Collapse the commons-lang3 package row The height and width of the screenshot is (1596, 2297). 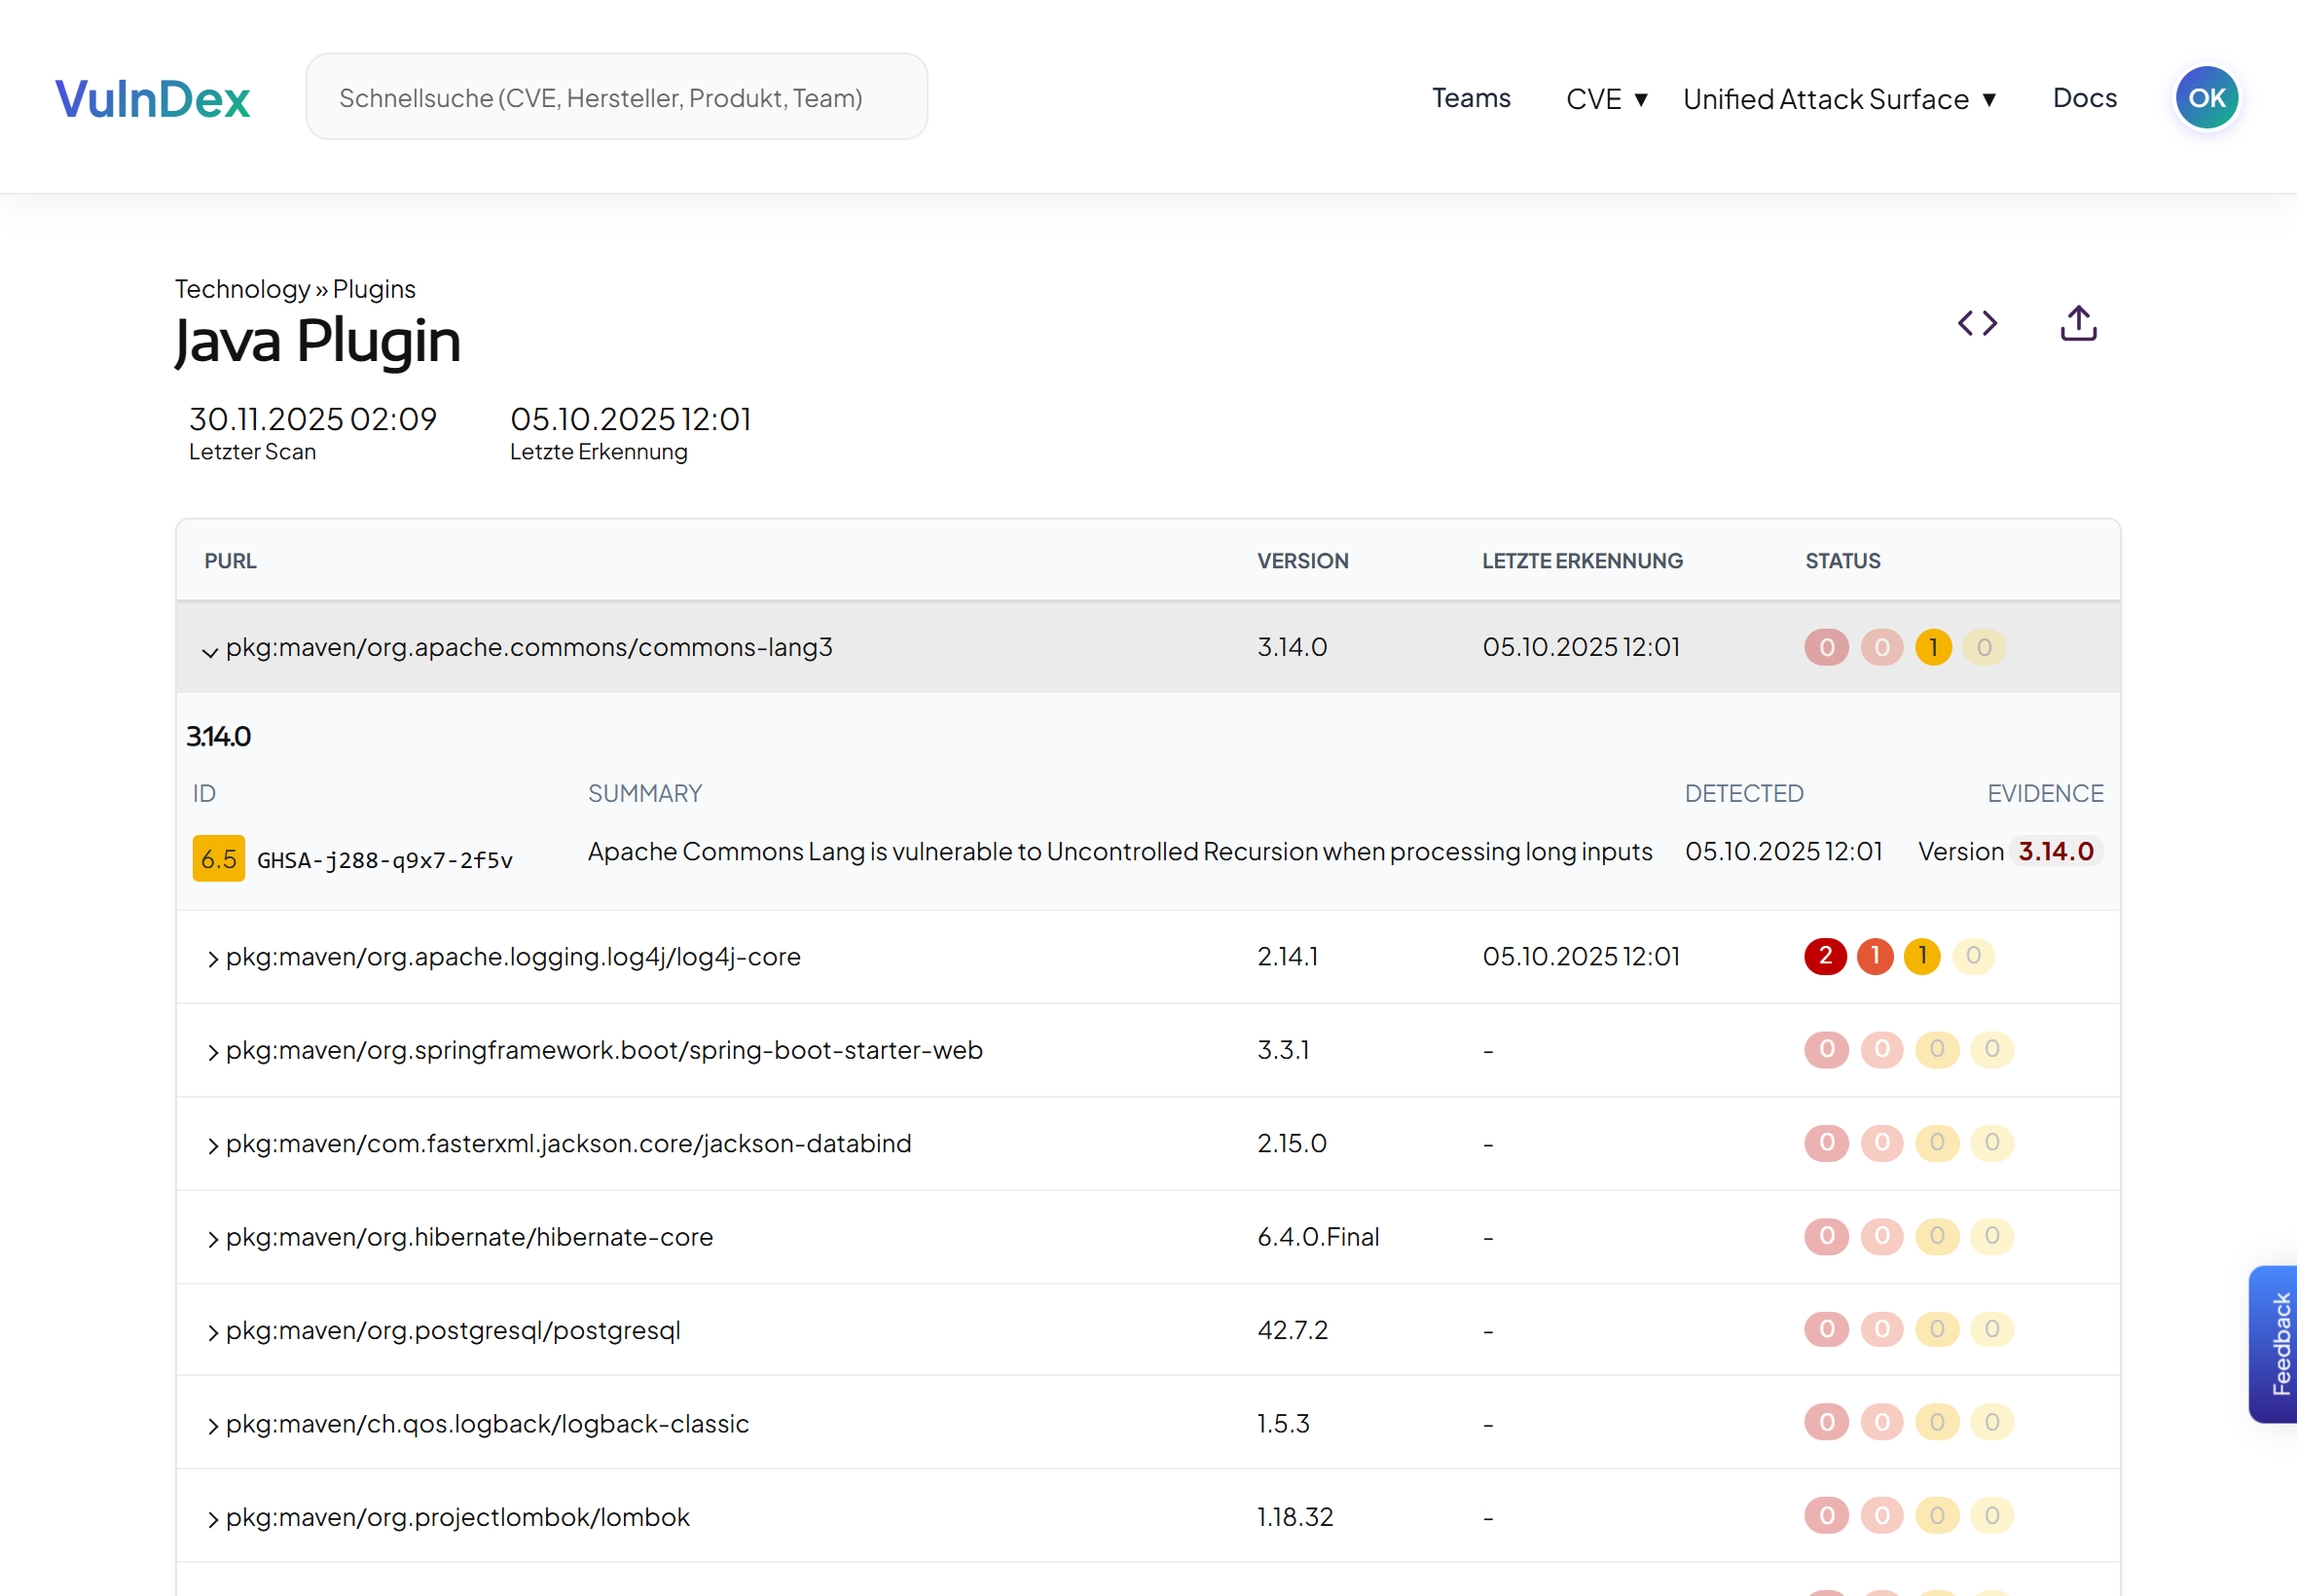210,652
